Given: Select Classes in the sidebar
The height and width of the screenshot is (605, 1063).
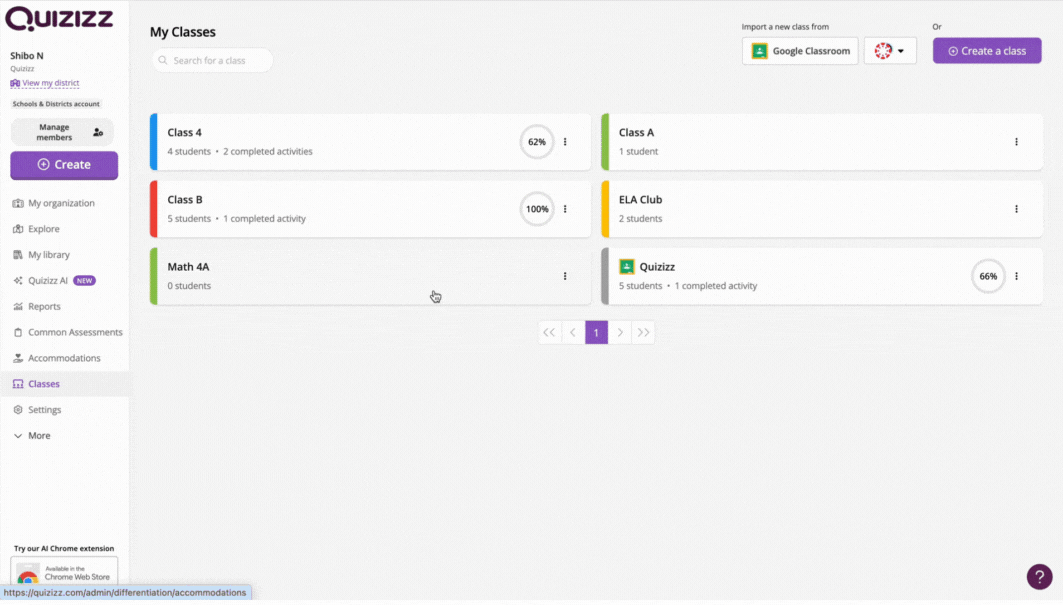Looking at the screenshot, I should click(x=64, y=384).
